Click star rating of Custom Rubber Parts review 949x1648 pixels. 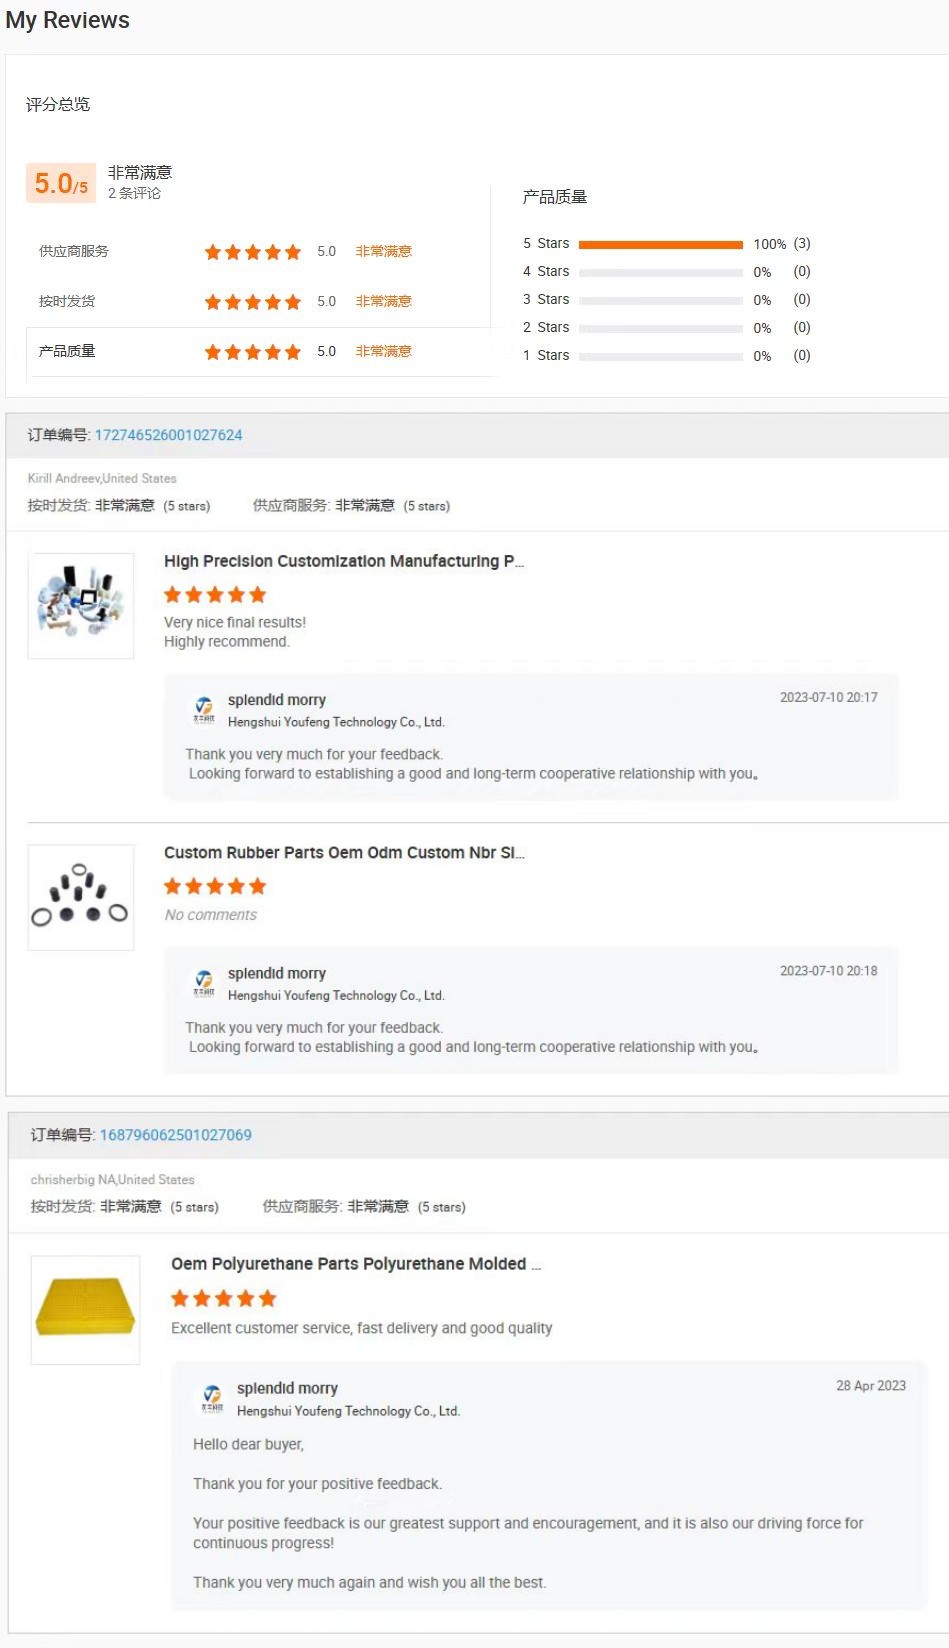215,886
